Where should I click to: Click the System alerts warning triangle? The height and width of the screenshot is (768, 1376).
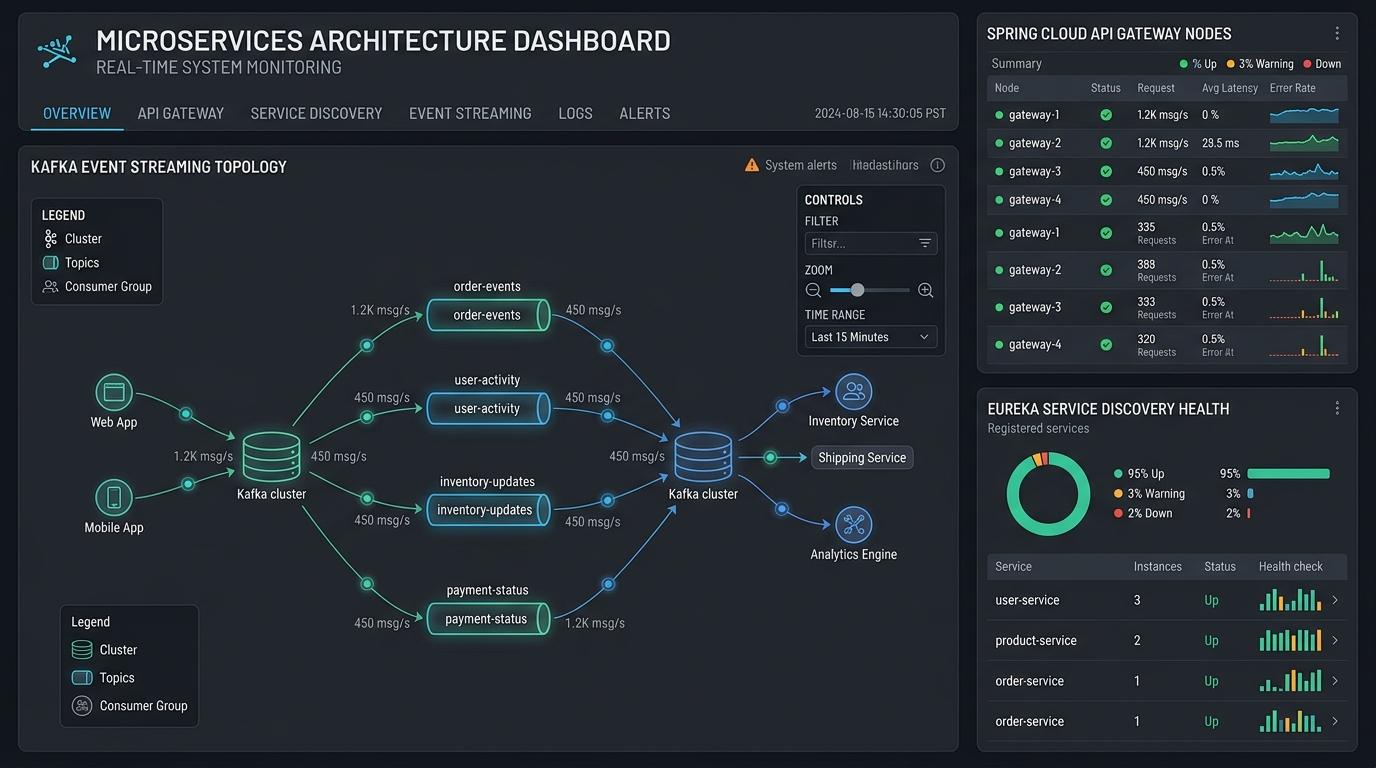tap(752, 165)
